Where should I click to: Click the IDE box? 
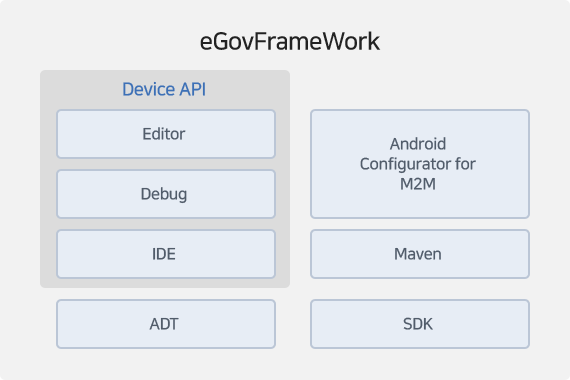(x=166, y=254)
